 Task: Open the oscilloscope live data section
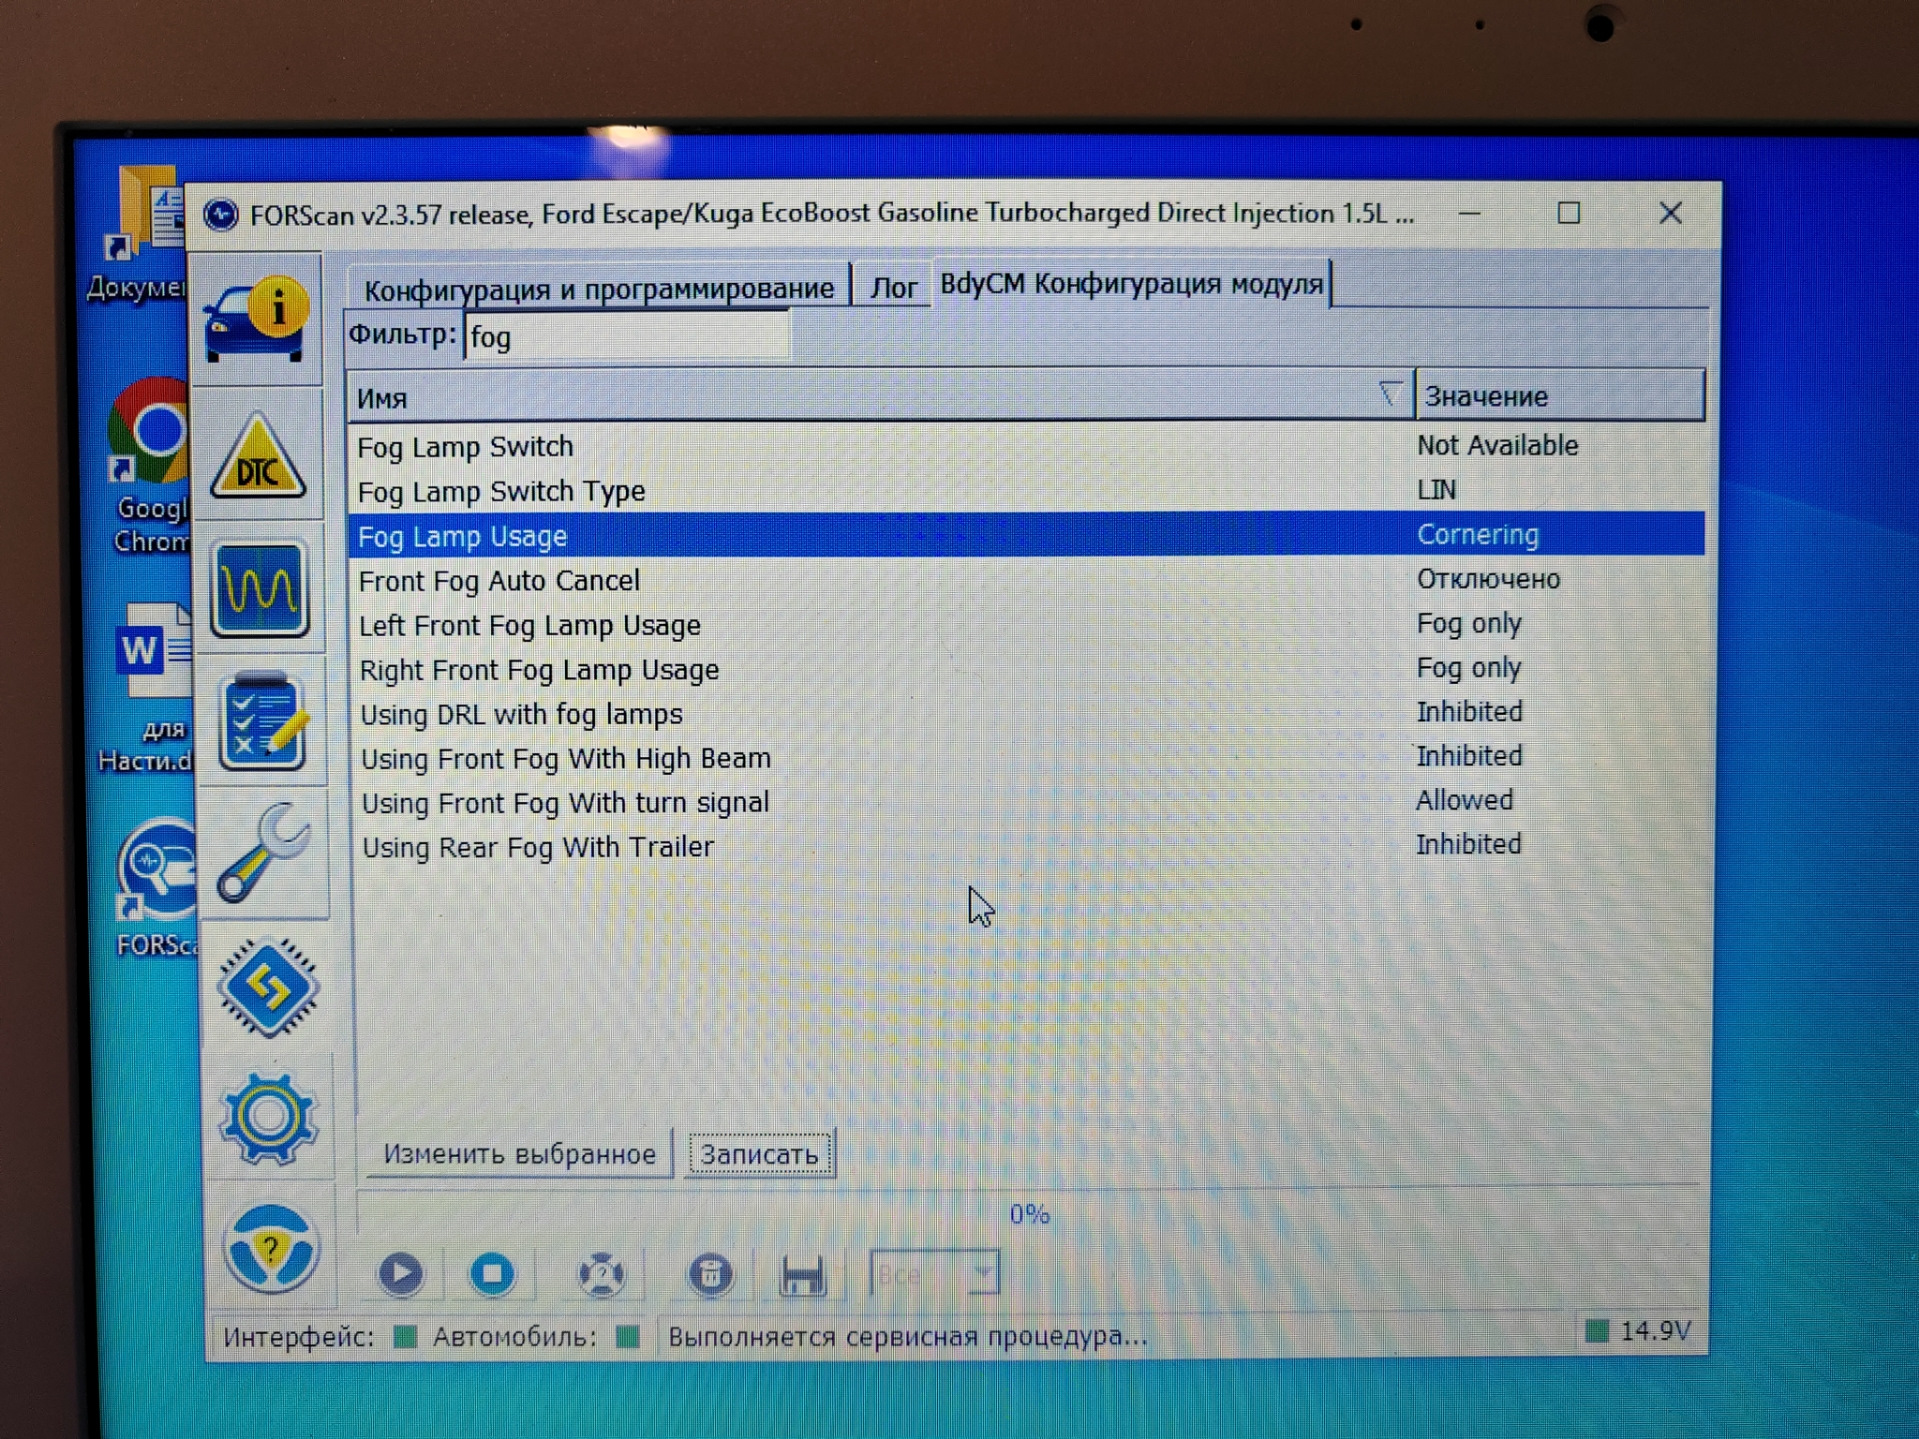[x=260, y=589]
